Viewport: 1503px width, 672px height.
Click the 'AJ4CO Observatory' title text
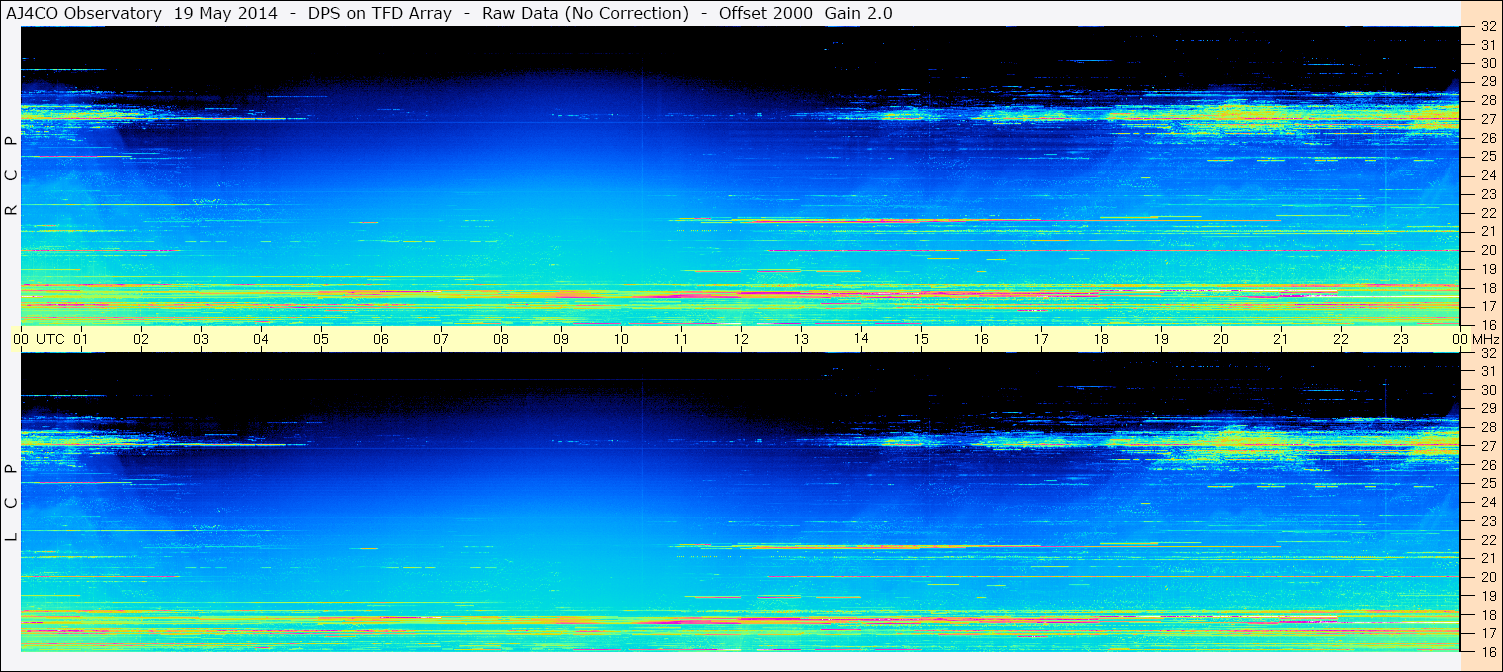pos(86,13)
